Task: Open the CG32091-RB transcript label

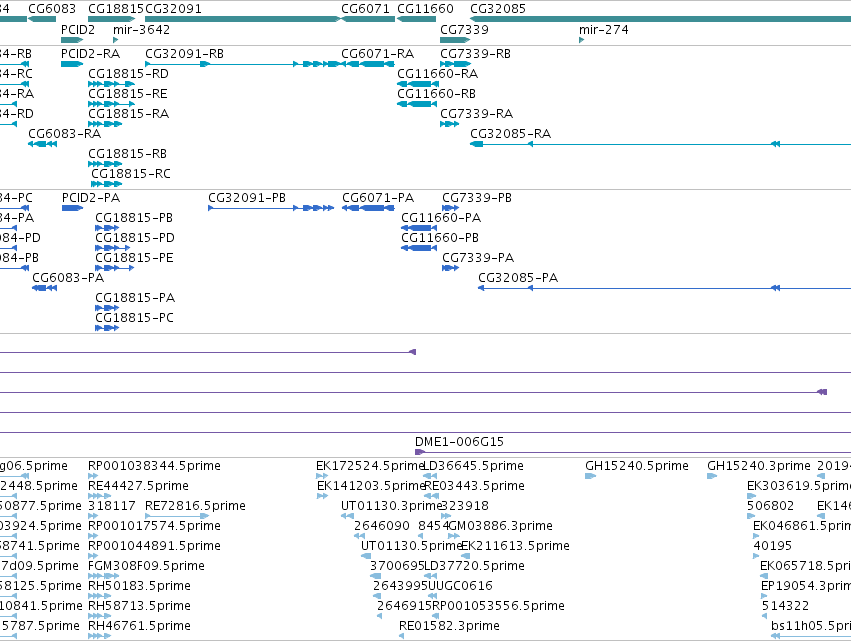Action: point(184,54)
